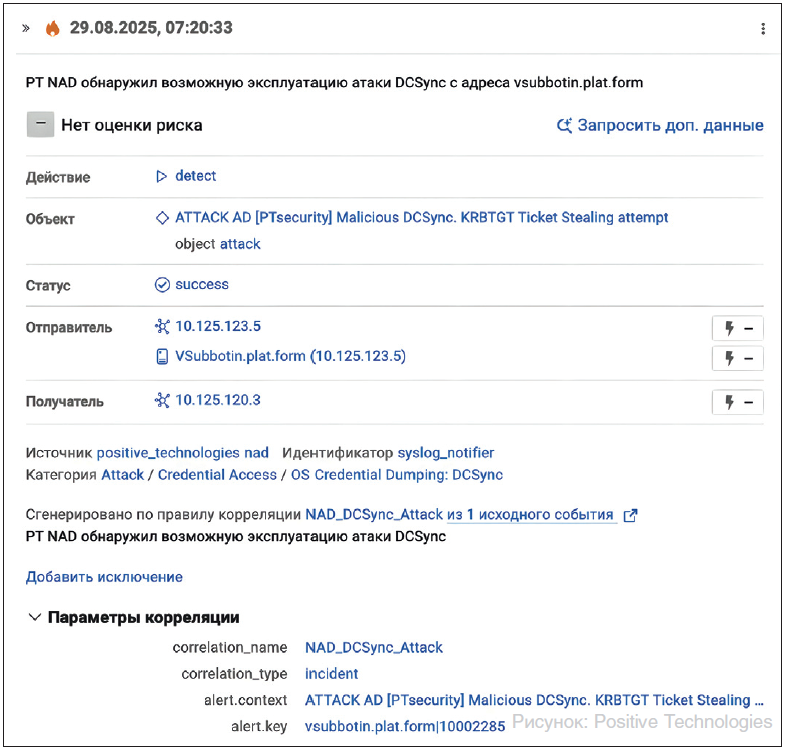Image resolution: width=787 pixels, height=751 pixels.
Task: Open the Credential Access category link
Action: (x=217, y=475)
